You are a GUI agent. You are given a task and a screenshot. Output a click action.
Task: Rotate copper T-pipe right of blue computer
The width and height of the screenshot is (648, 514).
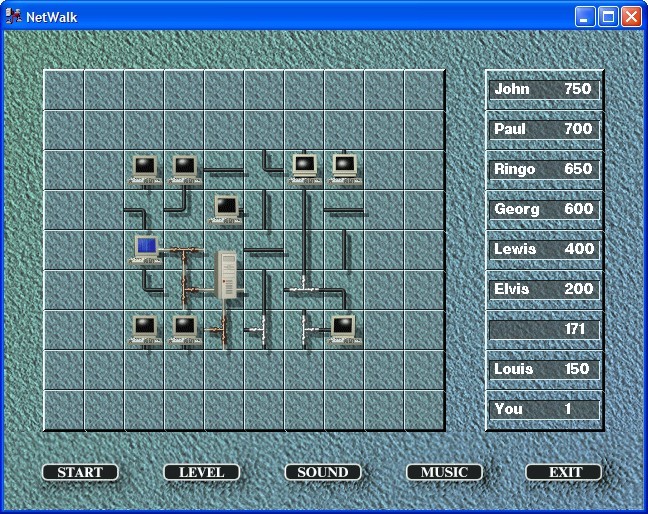(x=185, y=250)
